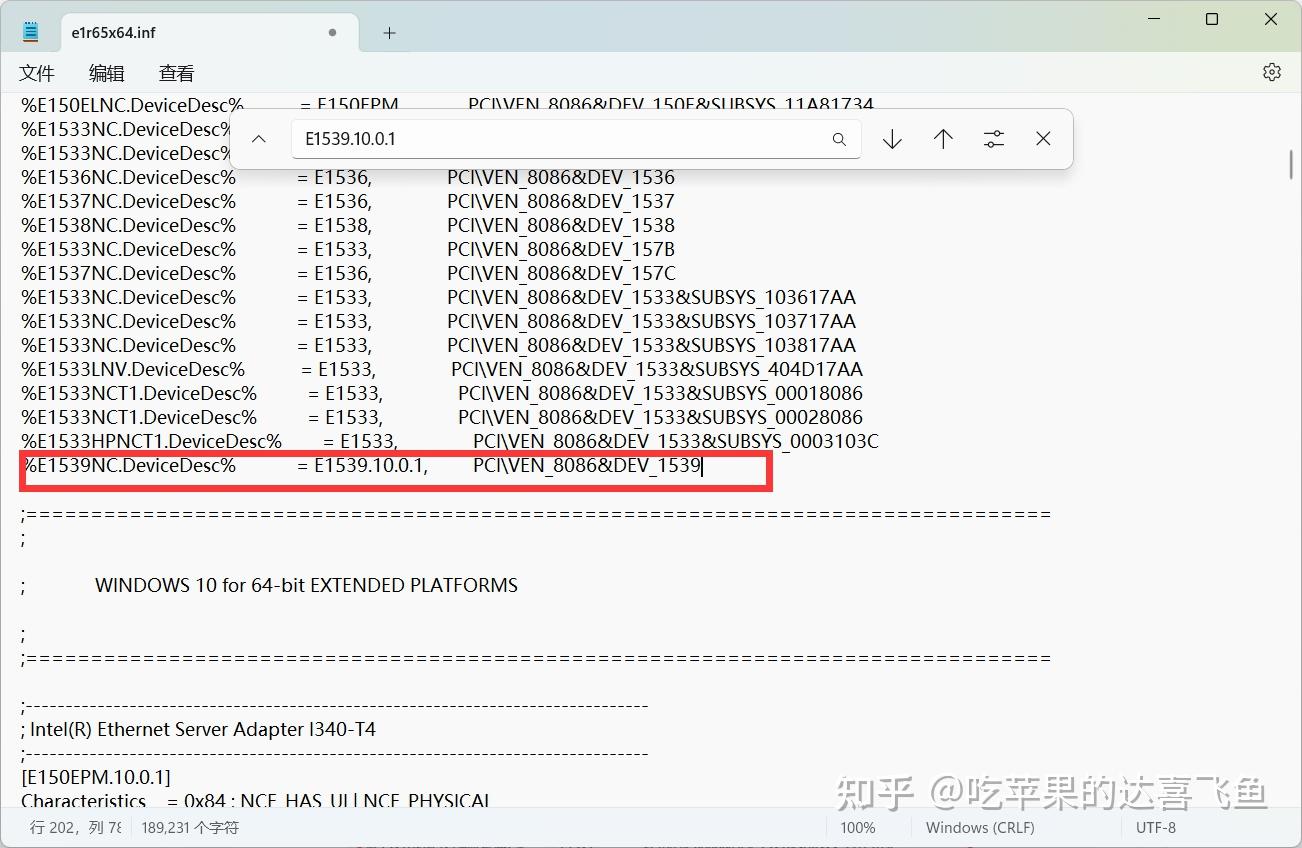Screen dimensions: 1302x848
Task: Open Notepad settings with the gear icon
Action: (1271, 71)
